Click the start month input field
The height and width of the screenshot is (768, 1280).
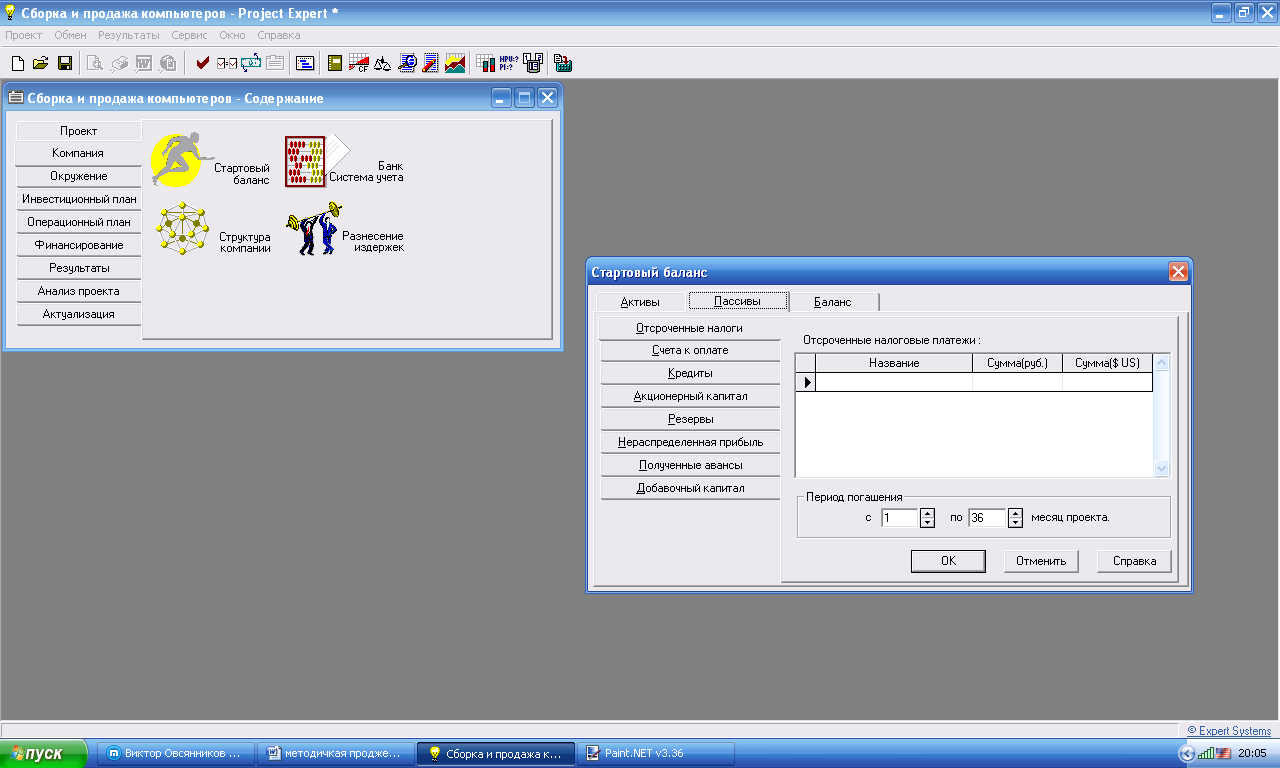pos(900,518)
